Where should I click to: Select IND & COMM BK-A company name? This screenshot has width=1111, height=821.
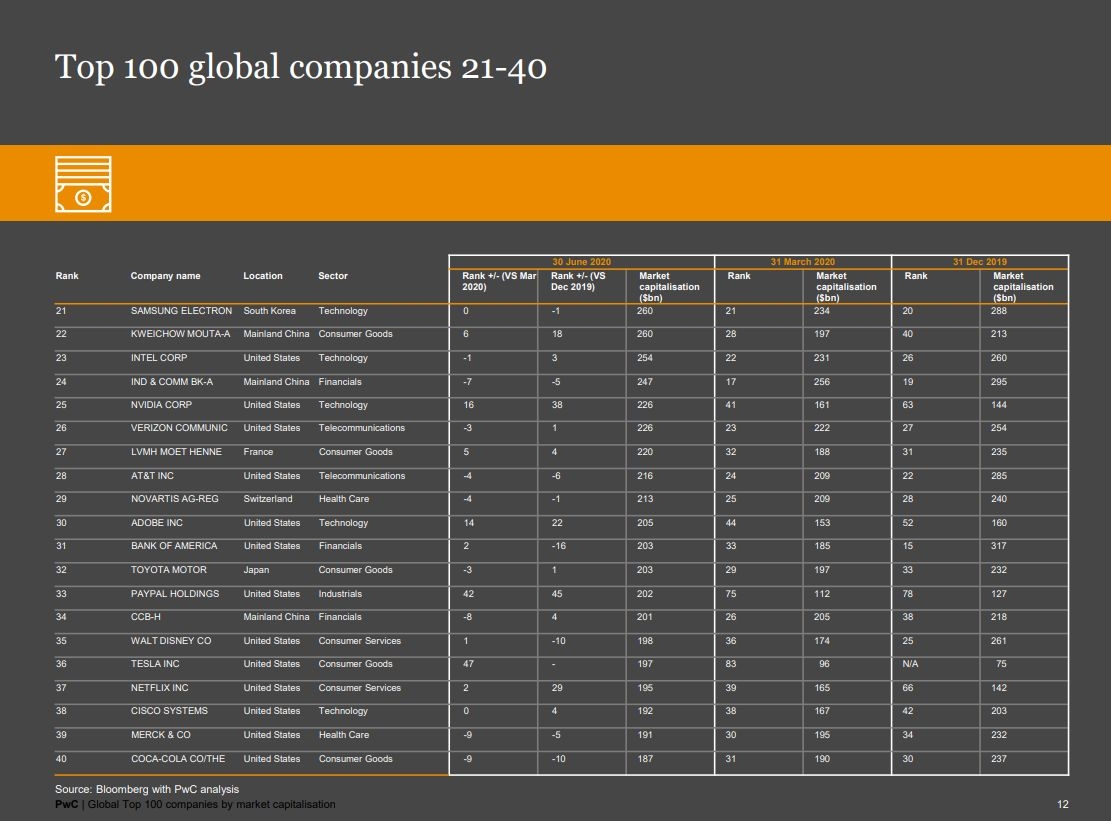click(171, 382)
